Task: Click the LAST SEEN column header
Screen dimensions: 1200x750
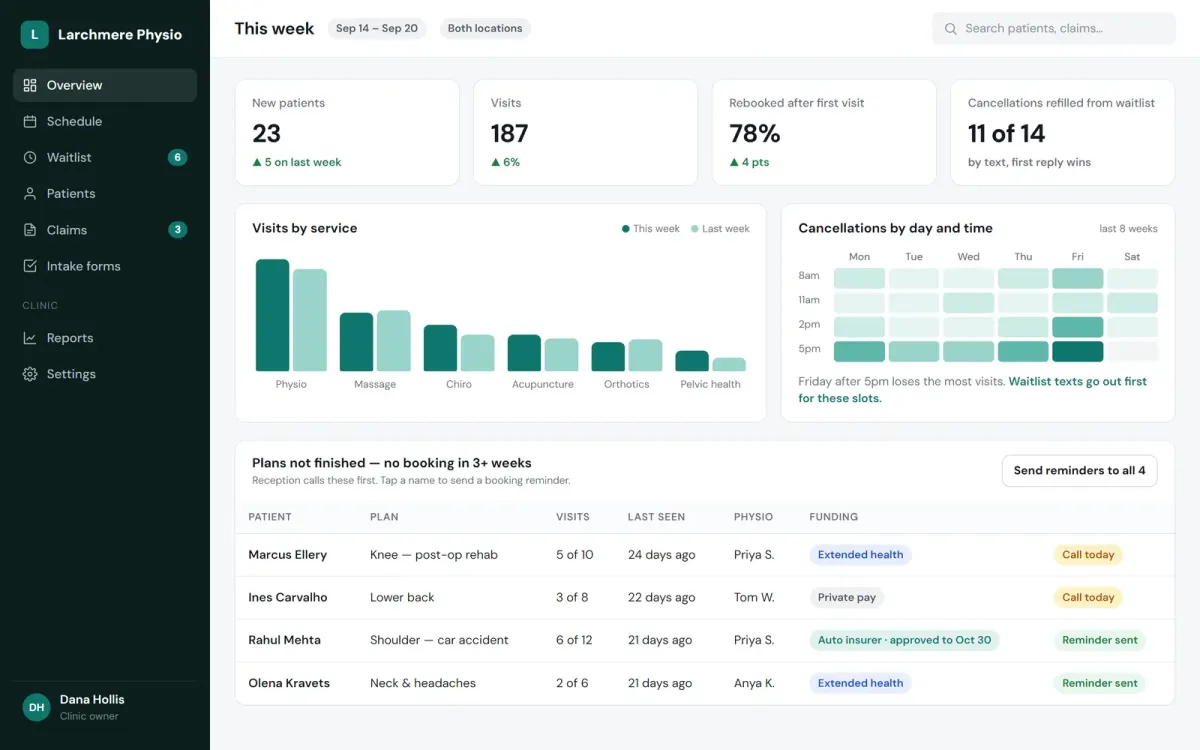Action: coord(656,517)
